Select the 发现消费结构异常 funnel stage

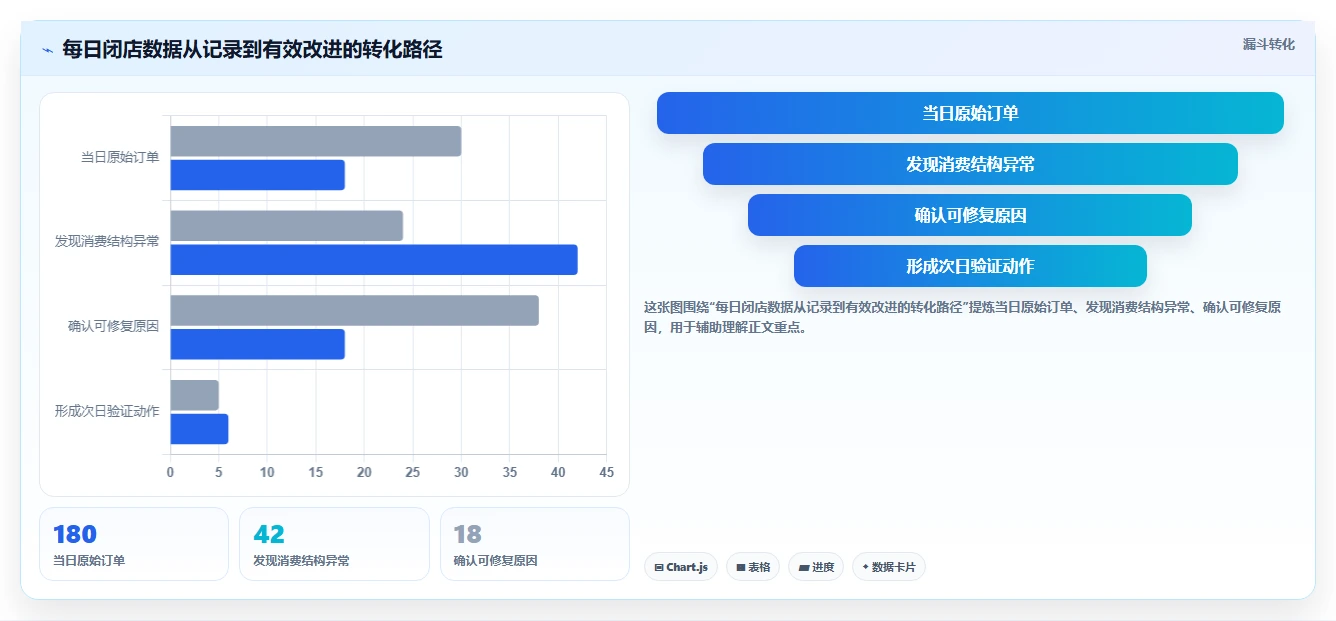[x=970, y=164]
